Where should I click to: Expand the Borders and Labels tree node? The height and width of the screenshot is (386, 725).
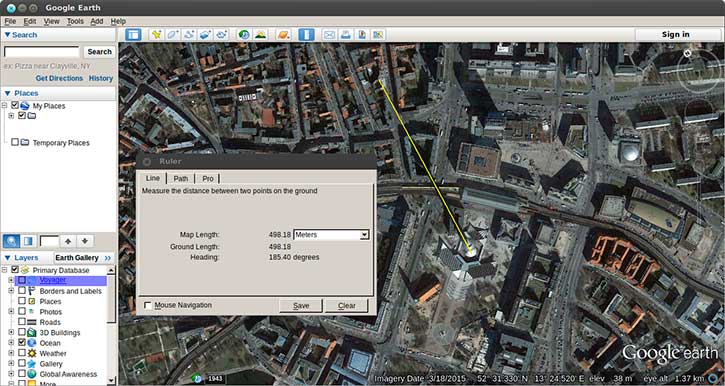[x=11, y=291]
